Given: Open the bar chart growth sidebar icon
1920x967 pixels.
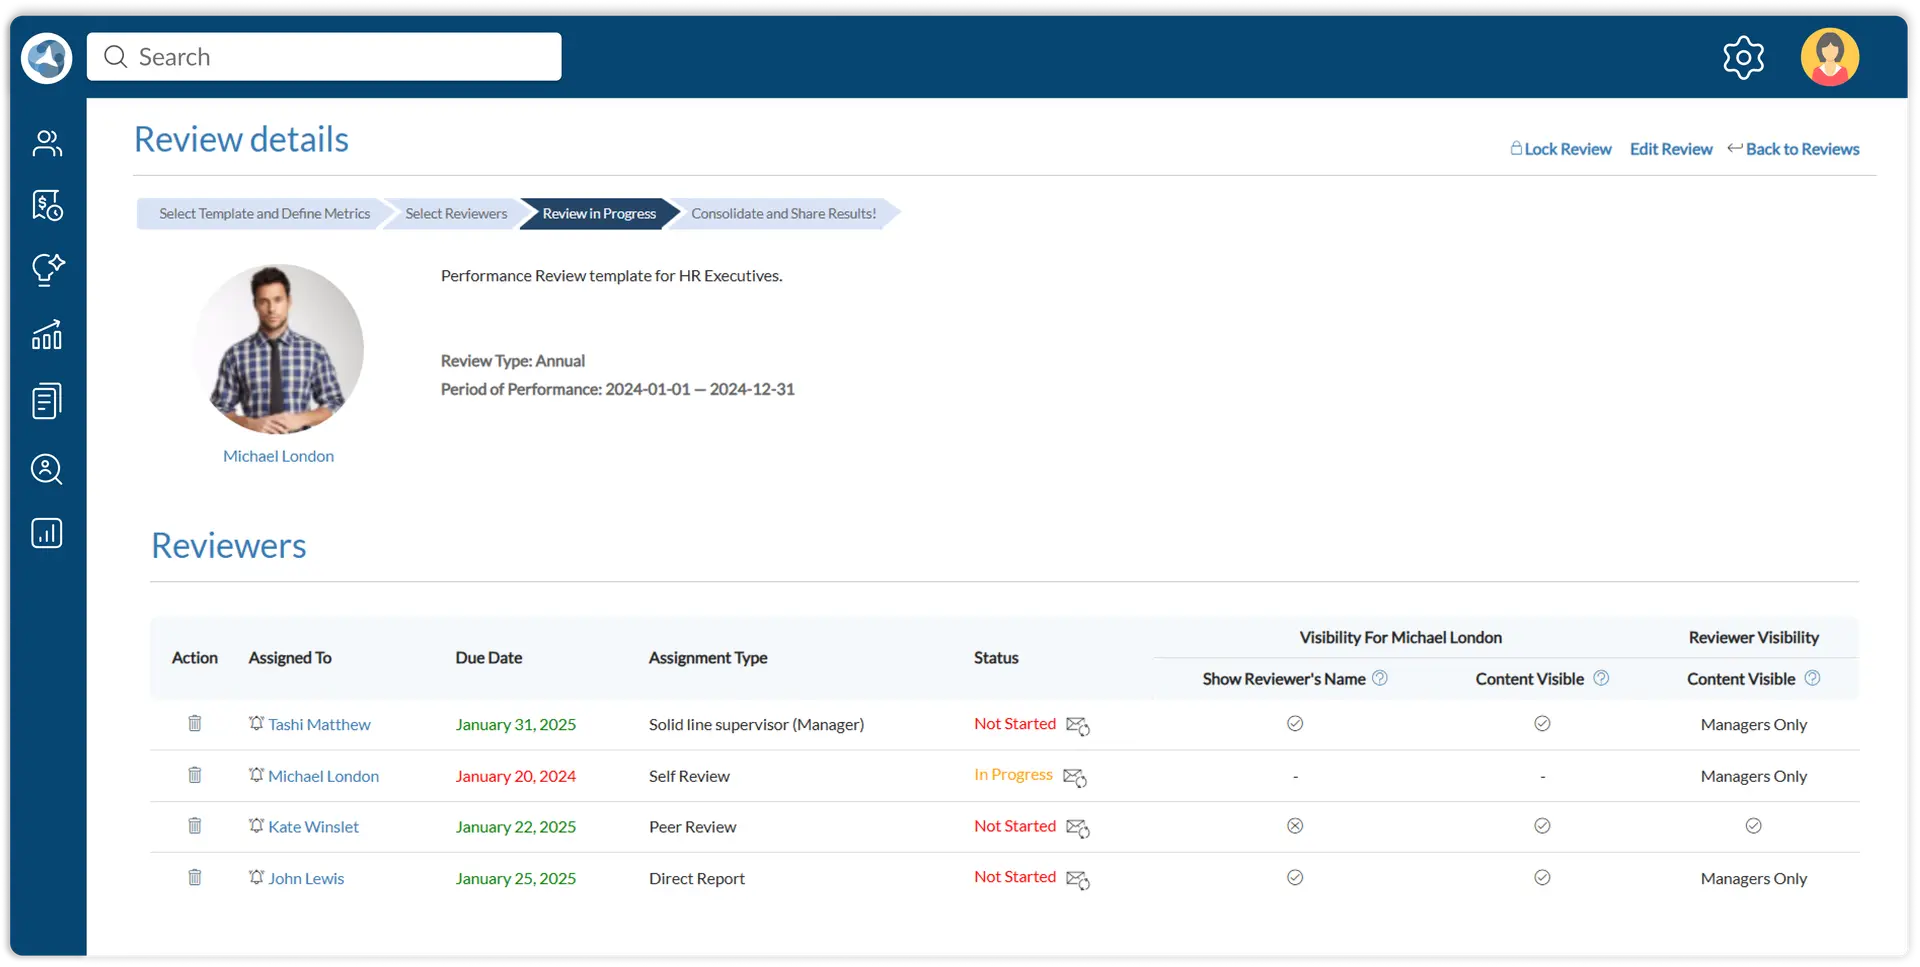Looking at the screenshot, I should tap(47, 335).
